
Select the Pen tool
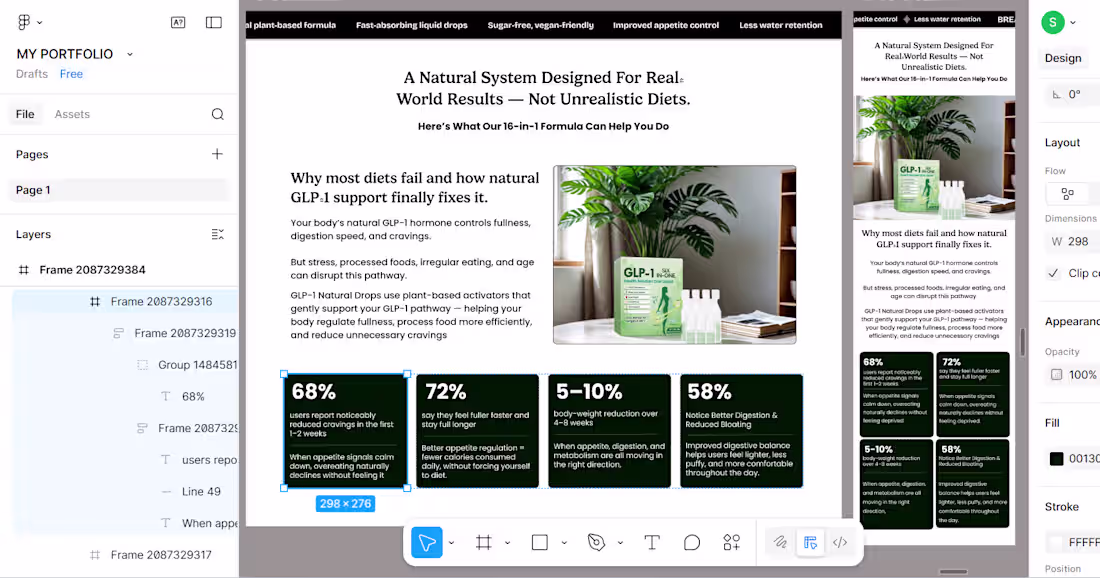(597, 543)
